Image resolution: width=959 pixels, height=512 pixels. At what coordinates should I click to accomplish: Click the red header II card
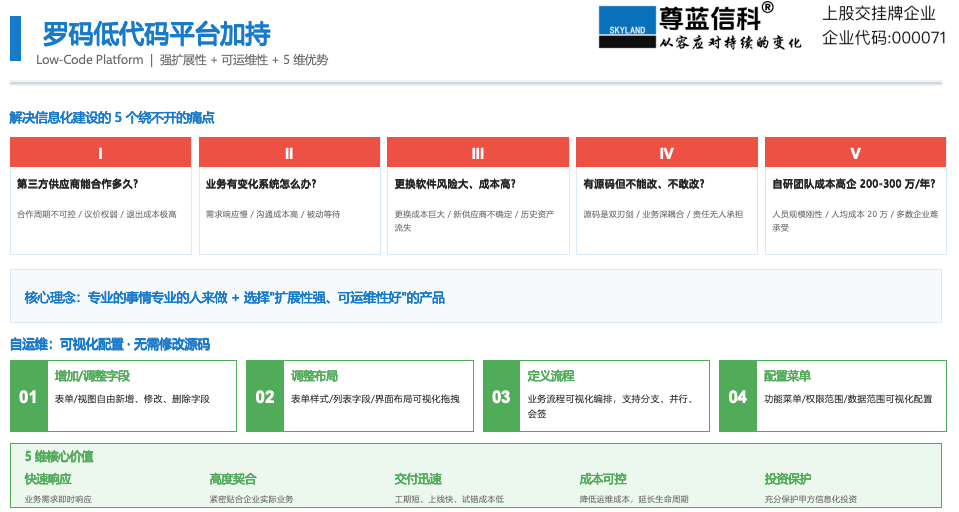pos(289,153)
